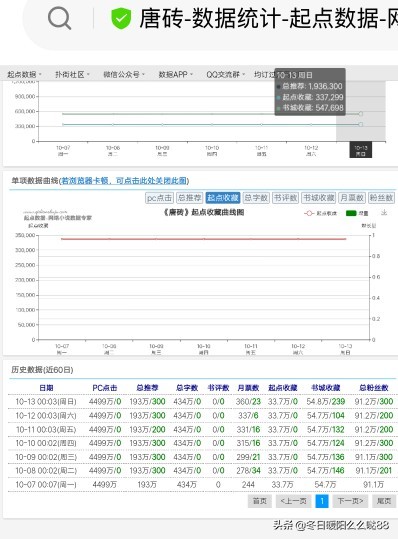Select the 10-10 00:02(周四) row date
398x539 pixels.
click(46, 443)
